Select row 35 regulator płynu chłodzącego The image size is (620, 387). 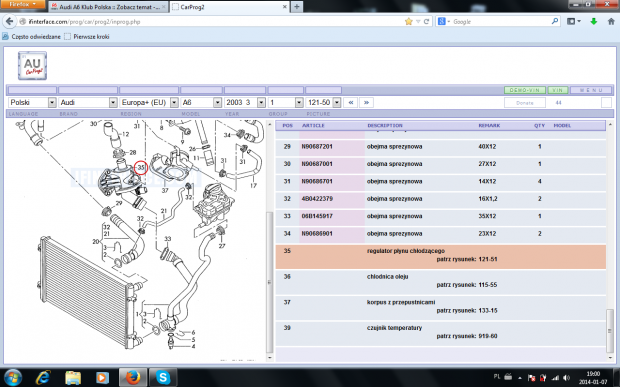(x=440, y=257)
